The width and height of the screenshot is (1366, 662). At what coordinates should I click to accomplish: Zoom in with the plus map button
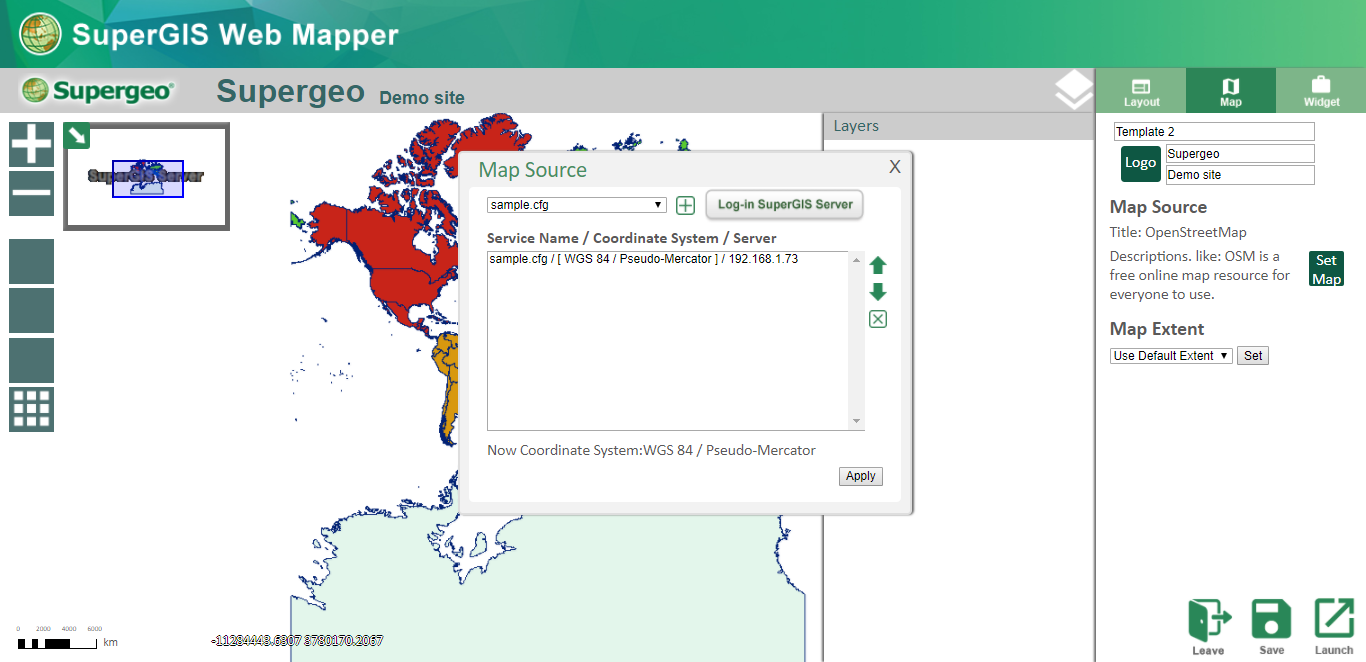pos(31,144)
